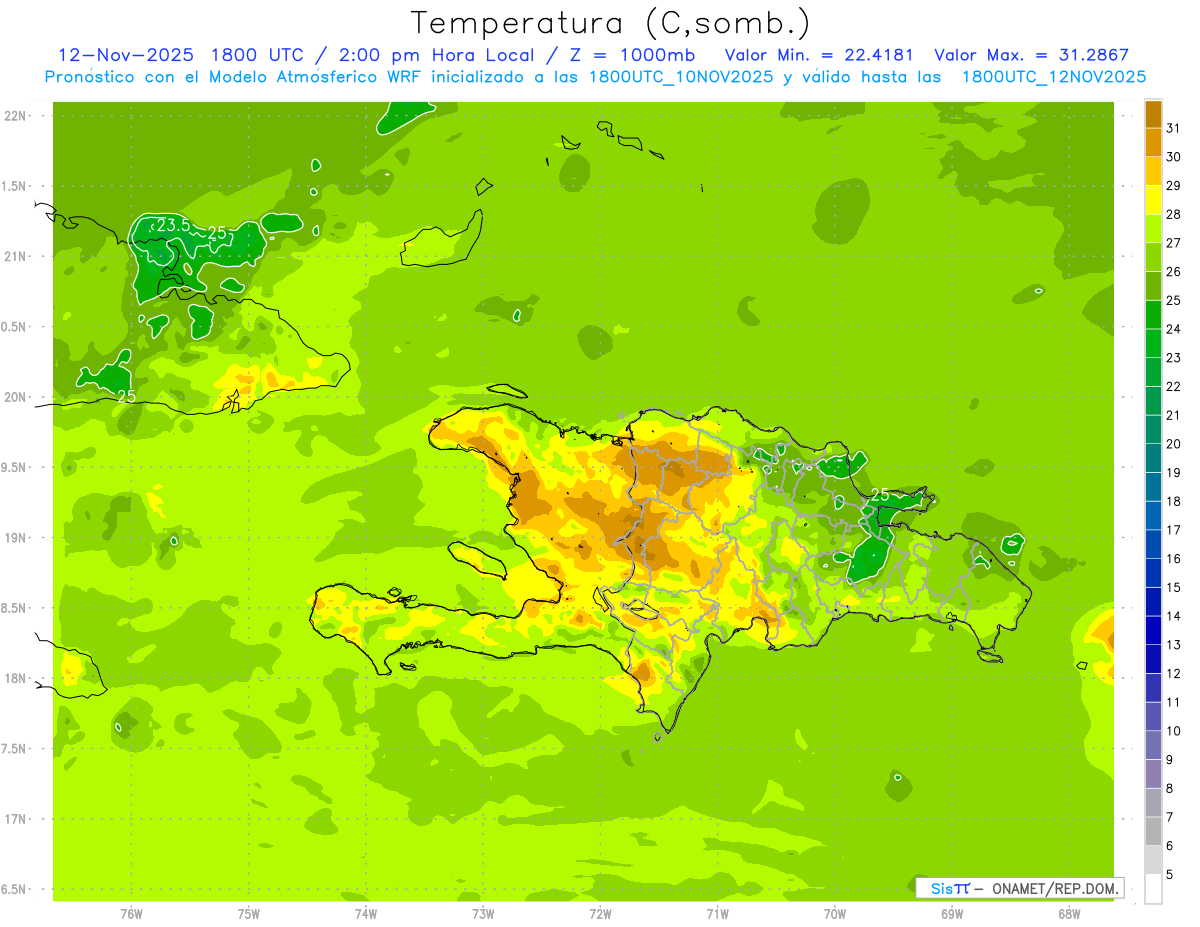Pick the purple swatch between 8 and 9
1200x927 pixels.
(x=1153, y=774)
